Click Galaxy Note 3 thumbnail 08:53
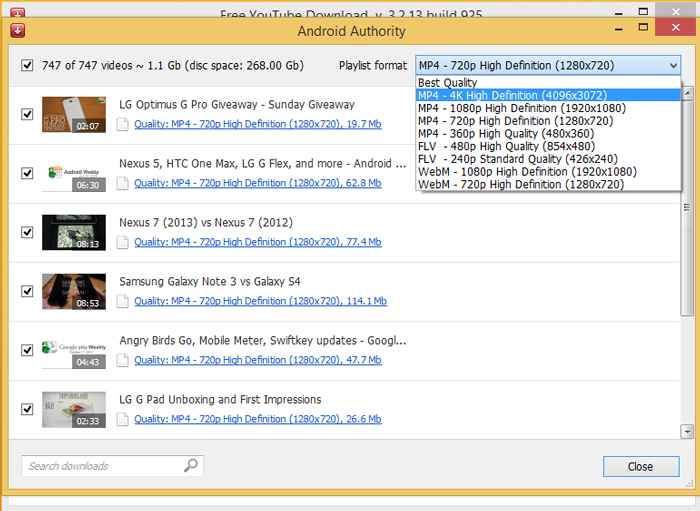This screenshot has height=511, width=700. coord(74,291)
